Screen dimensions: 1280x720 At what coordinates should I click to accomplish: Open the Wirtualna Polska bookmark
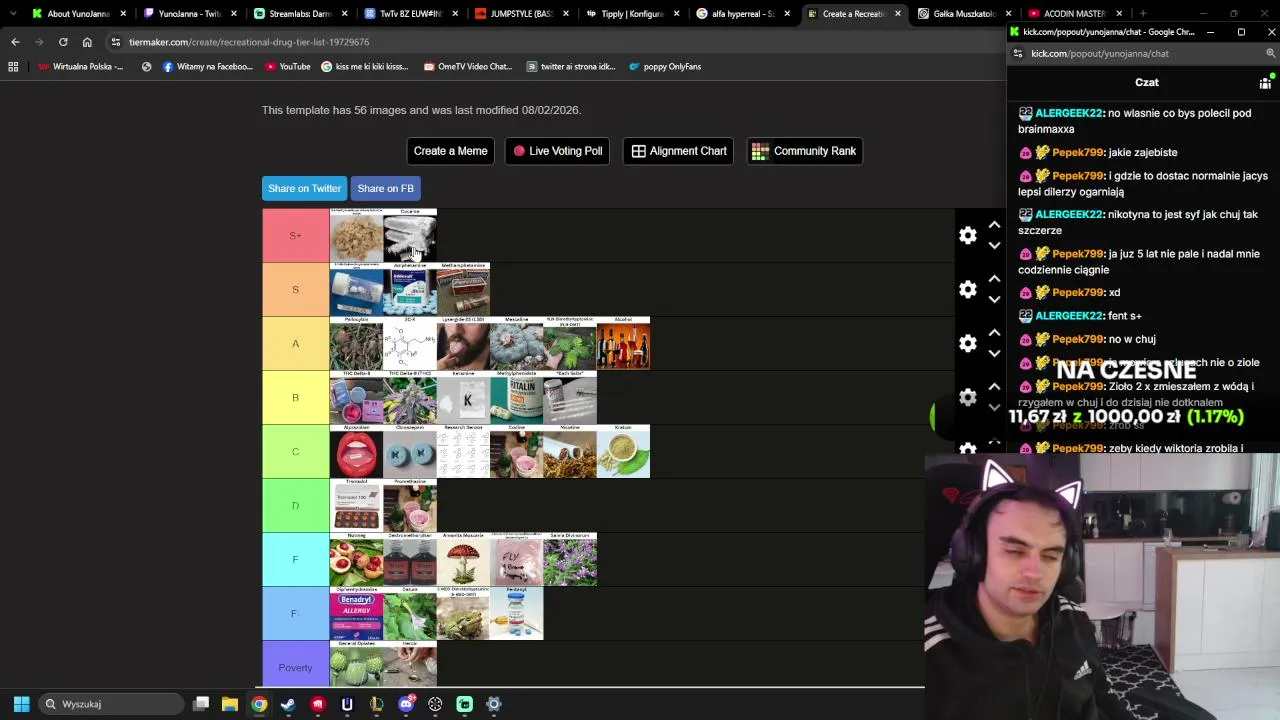81,67
